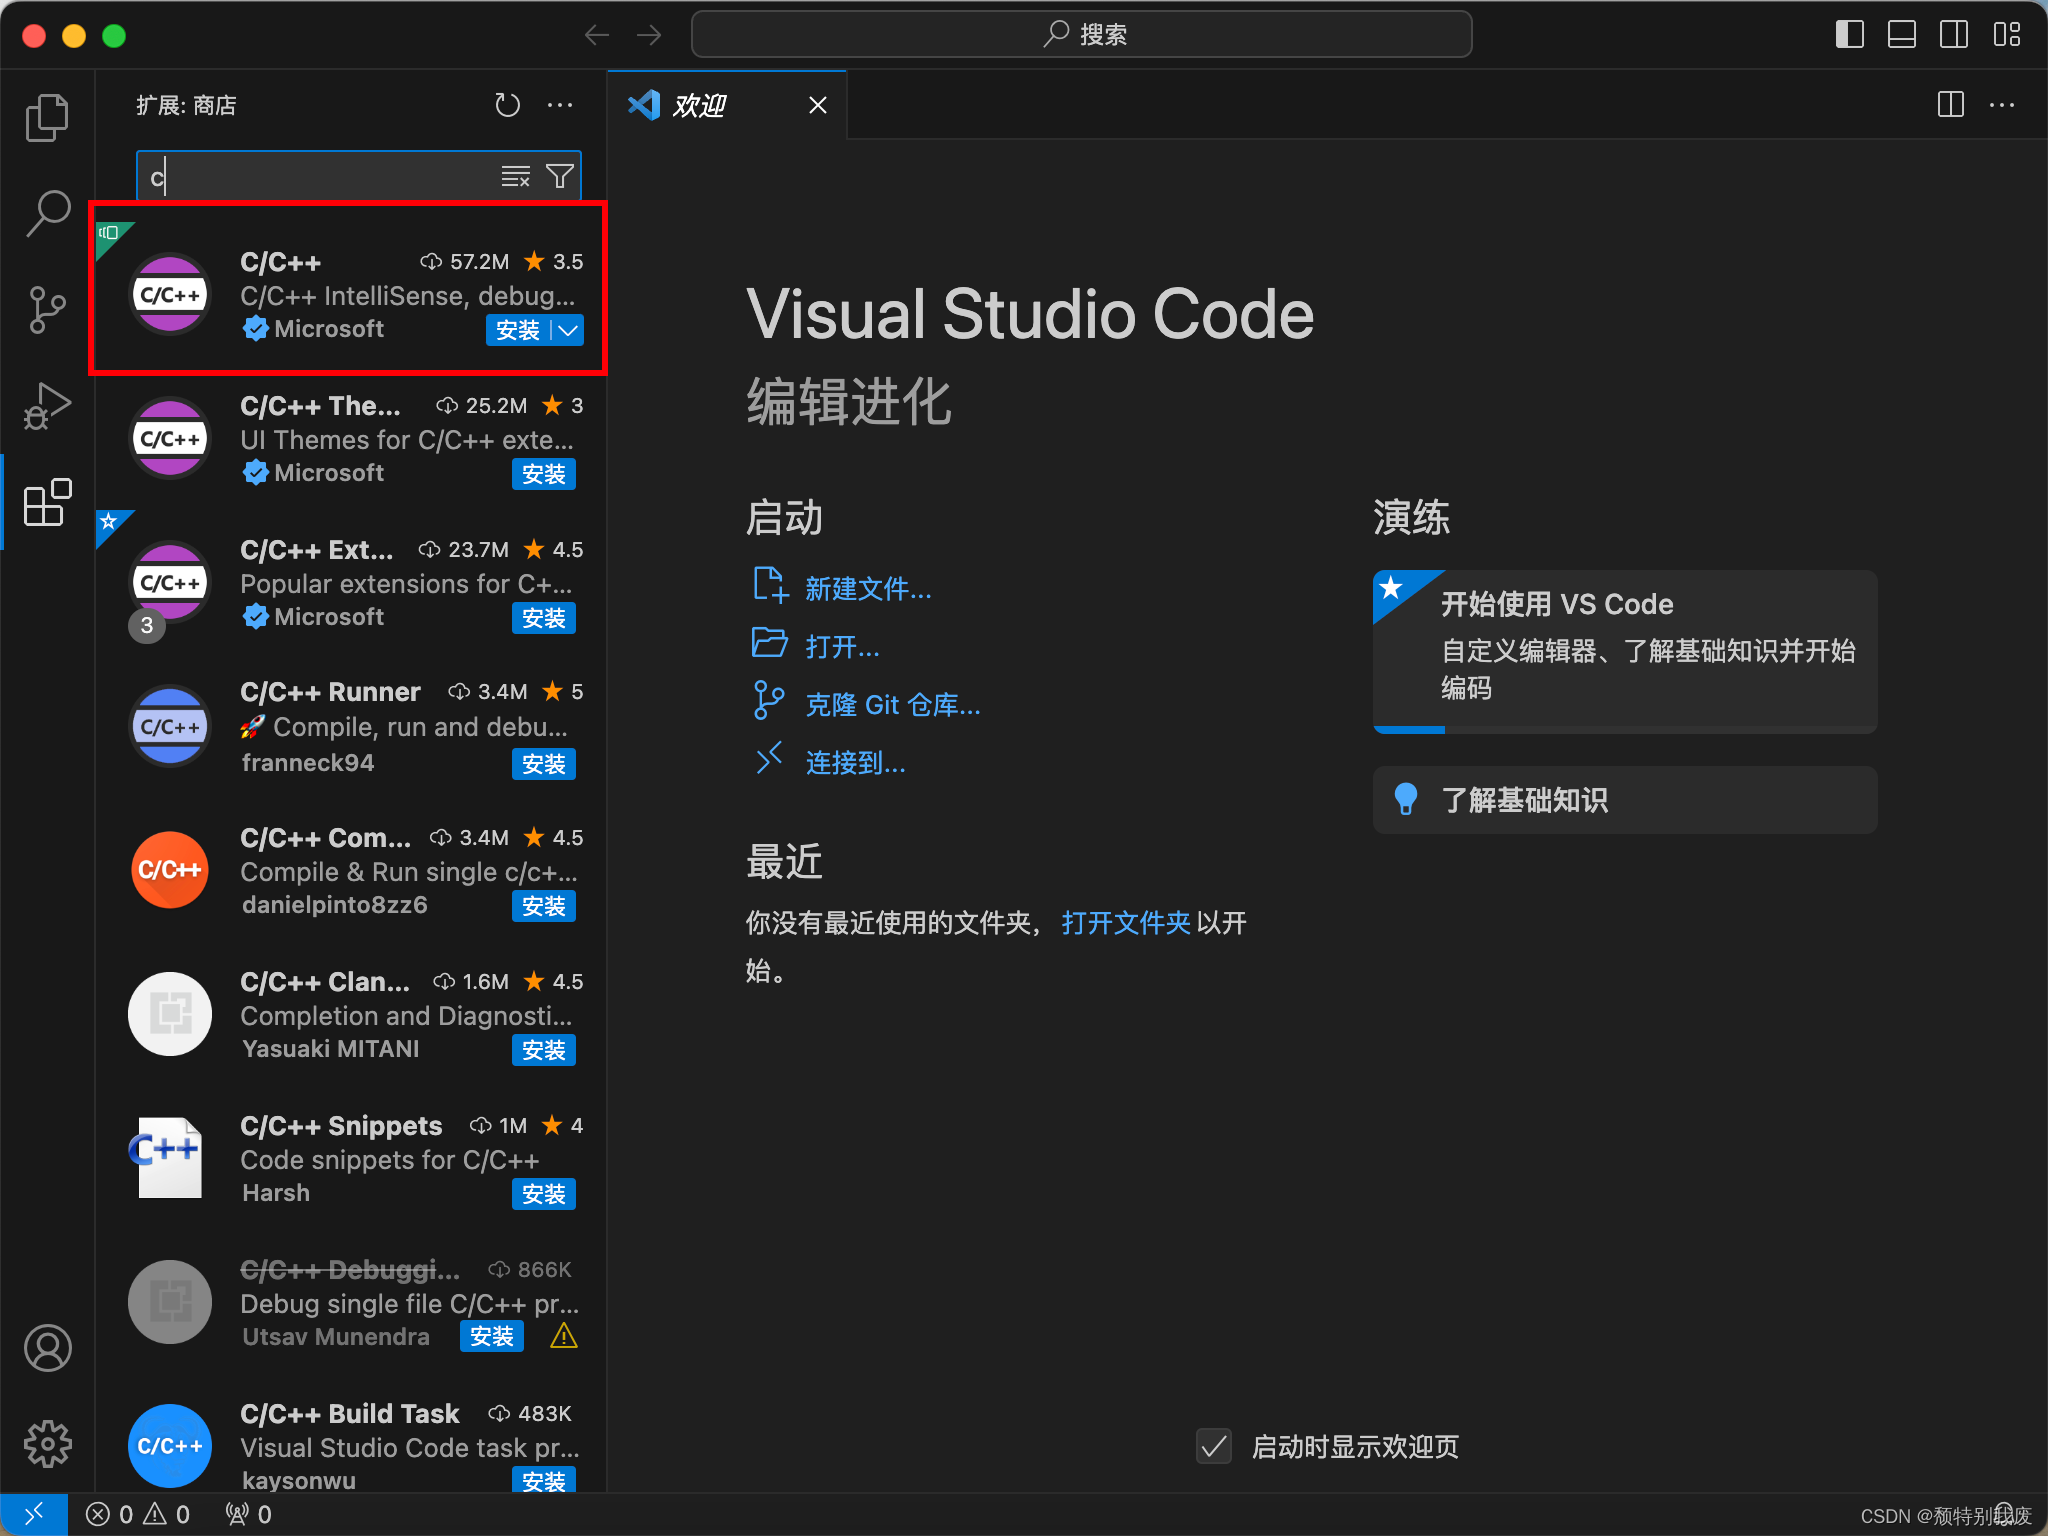2048x1536 pixels.
Task: Open editor more actions menu
Action: [2002, 105]
